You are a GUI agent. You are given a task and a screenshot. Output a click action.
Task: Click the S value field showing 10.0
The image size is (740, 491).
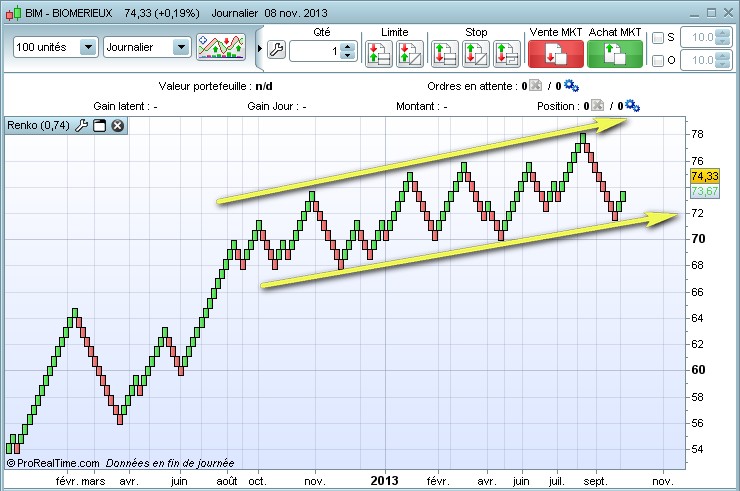[698, 37]
